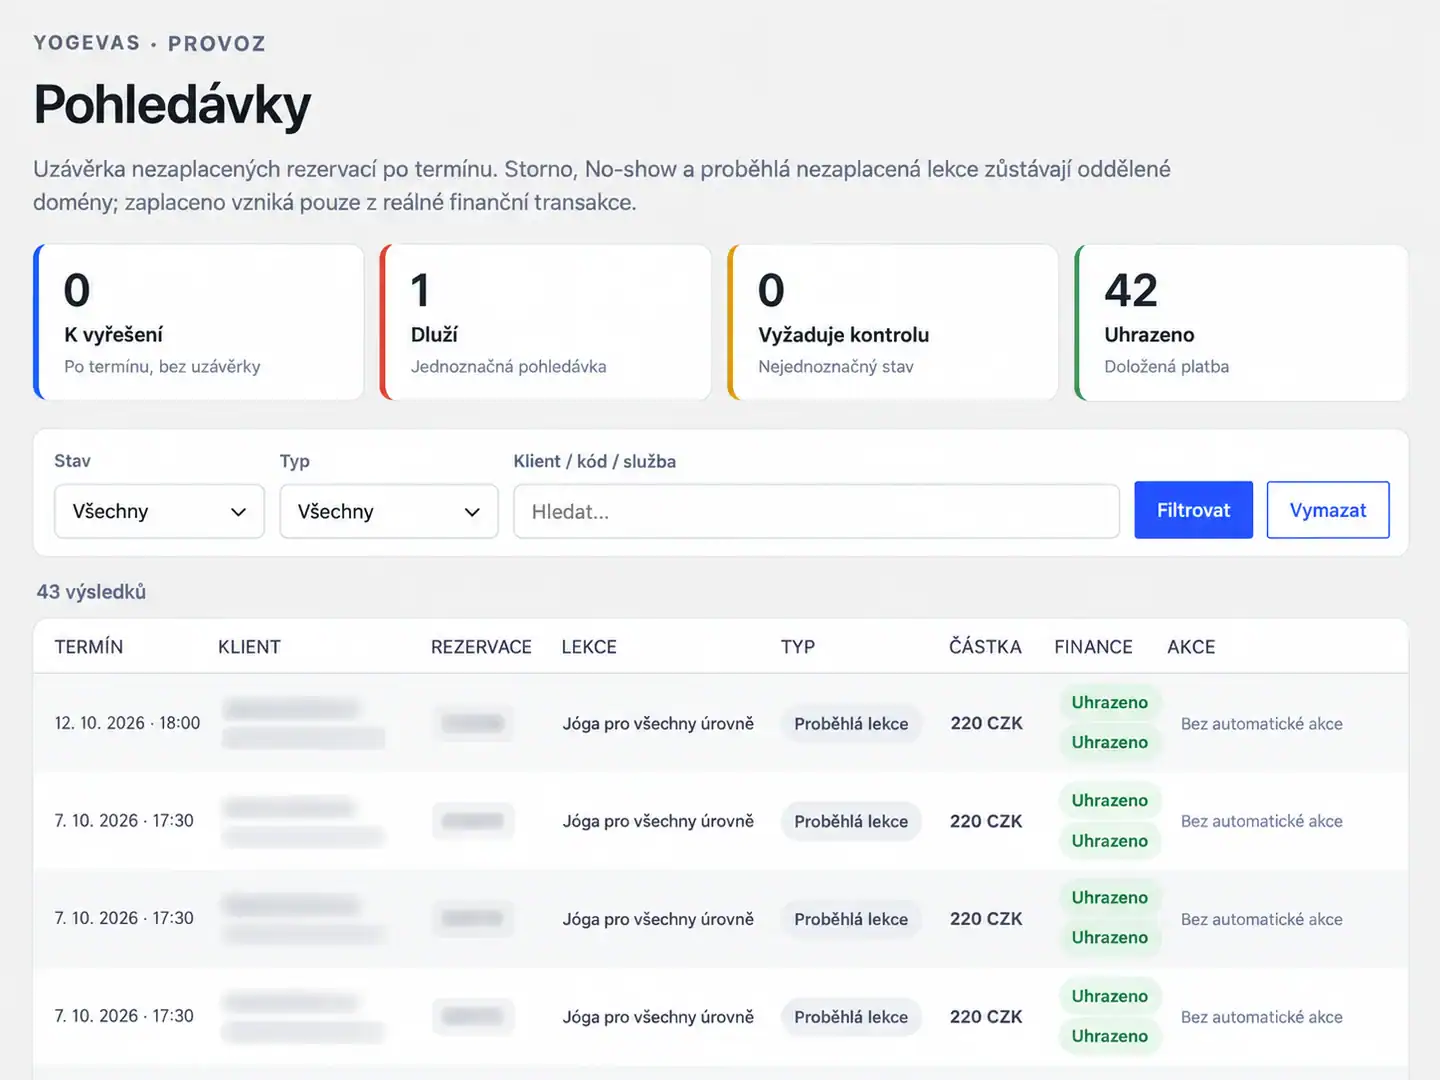Focus the Hledat search field
The width and height of the screenshot is (1440, 1080).
tap(816, 511)
